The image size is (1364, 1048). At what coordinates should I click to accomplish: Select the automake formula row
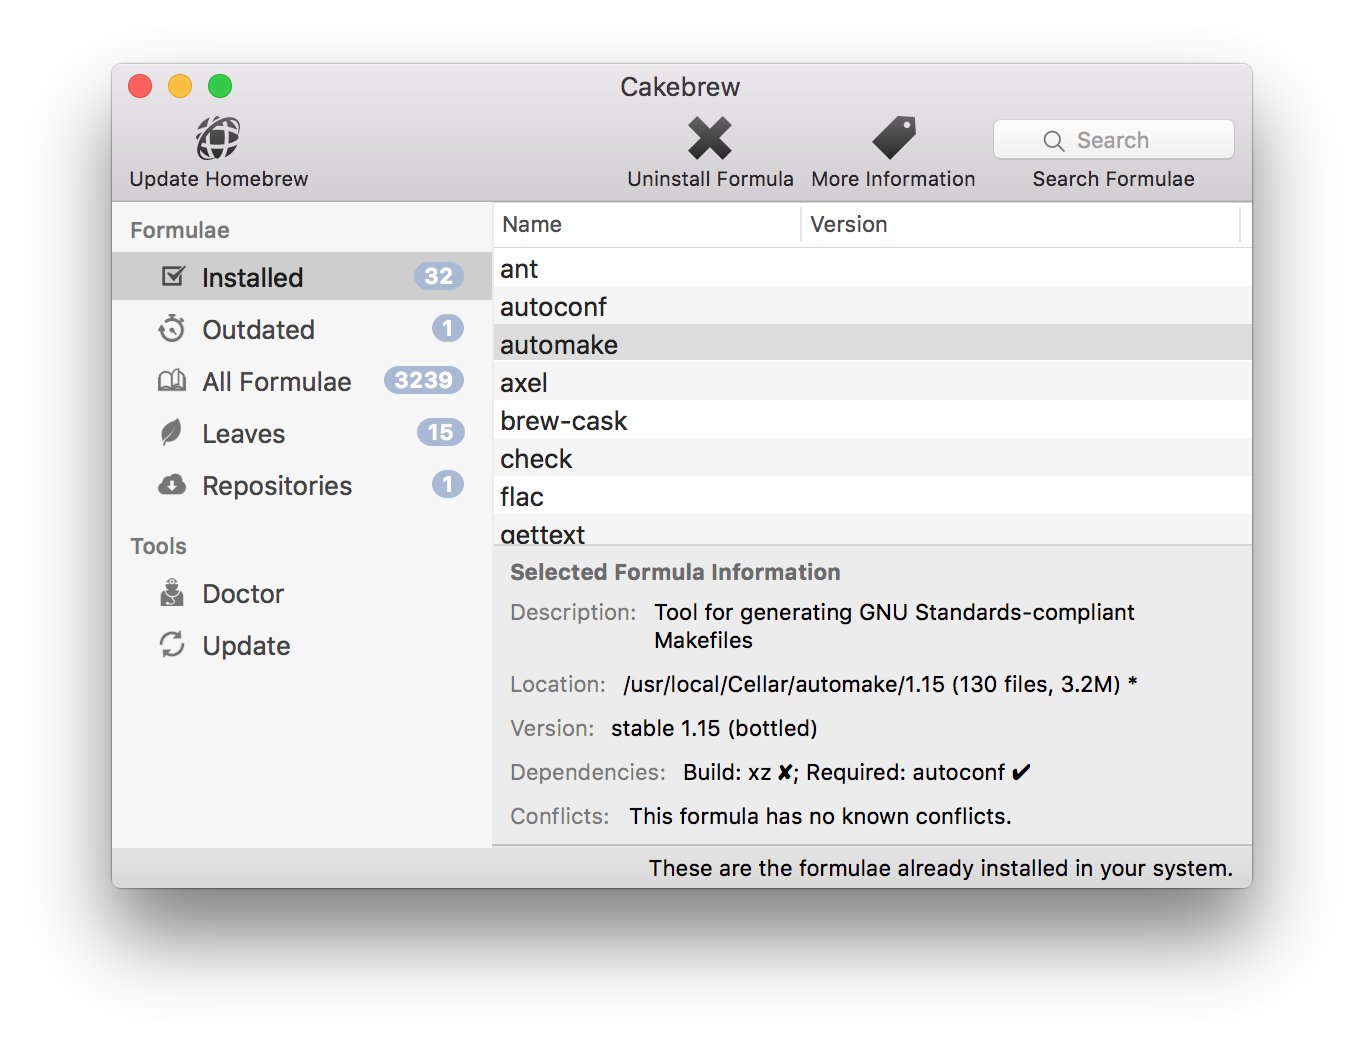pyautogui.click(x=872, y=344)
